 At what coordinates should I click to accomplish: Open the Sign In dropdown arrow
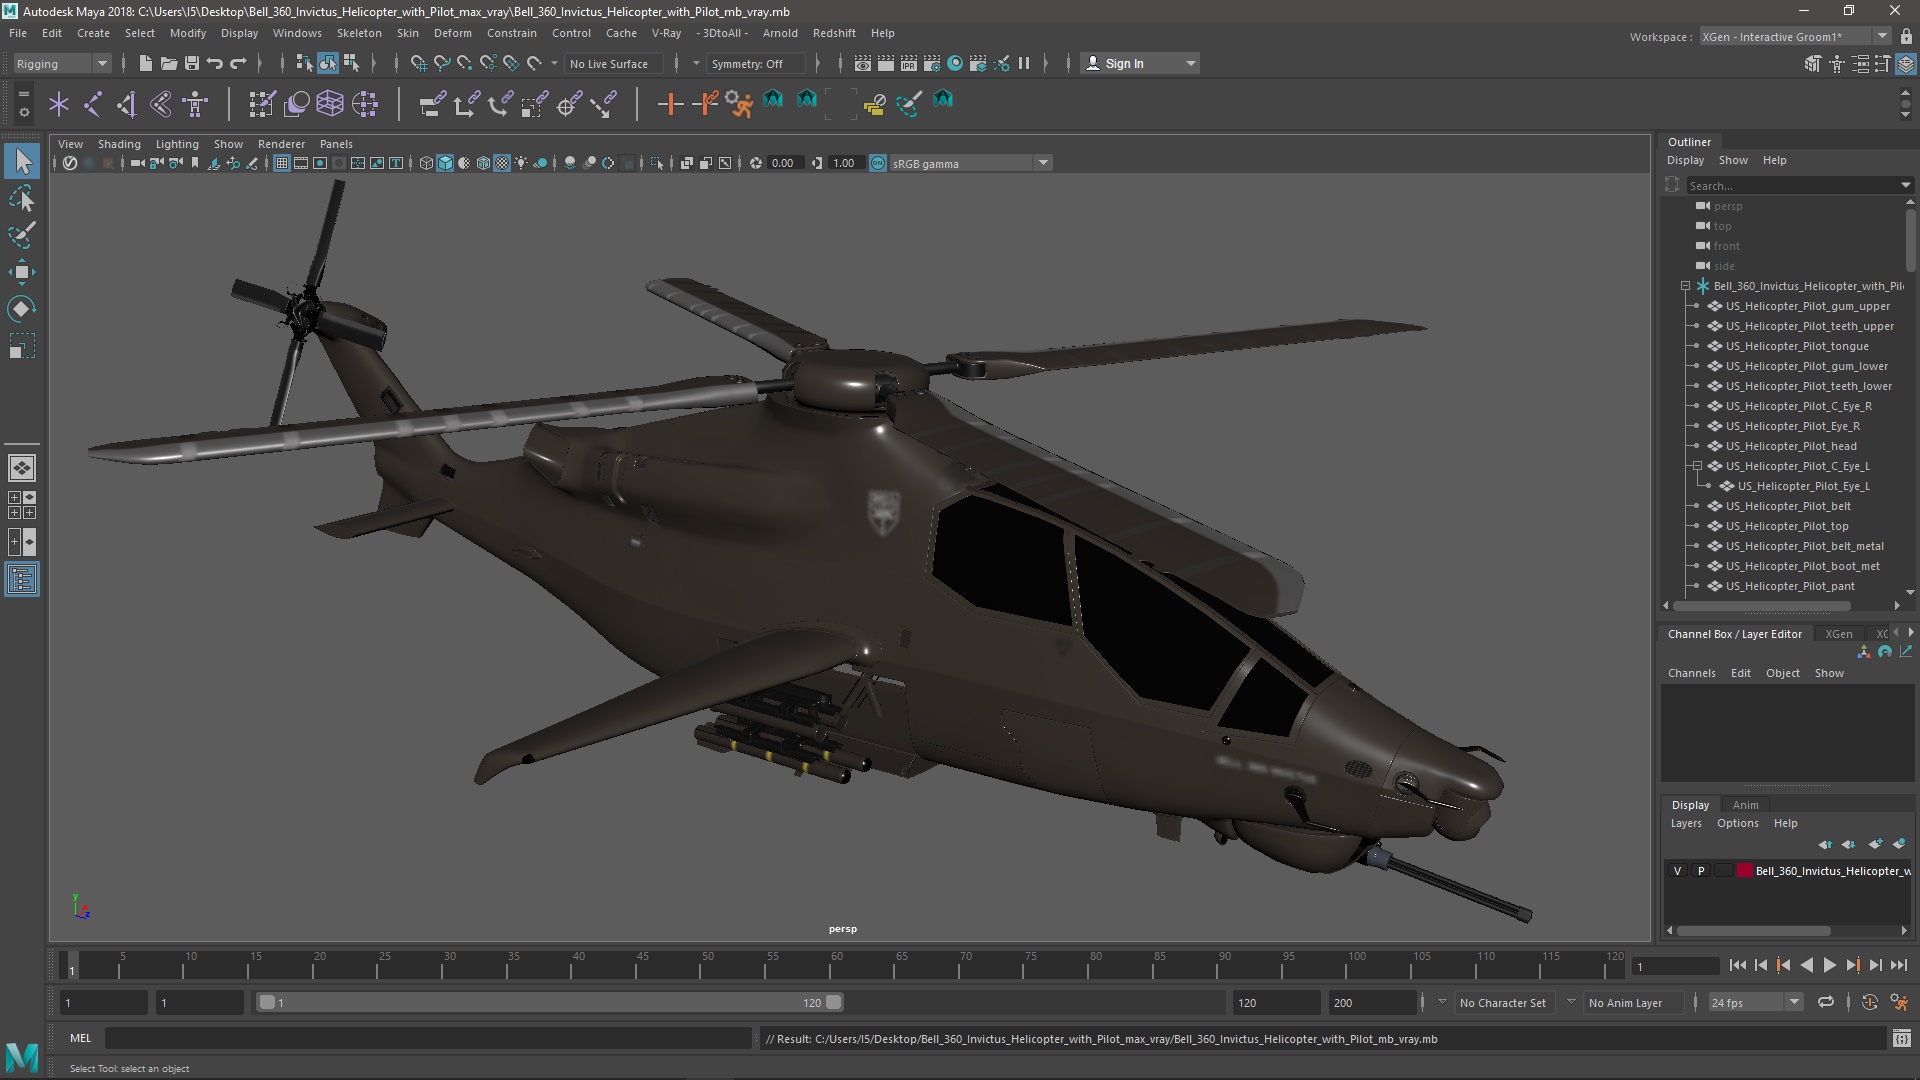pyautogui.click(x=1190, y=63)
